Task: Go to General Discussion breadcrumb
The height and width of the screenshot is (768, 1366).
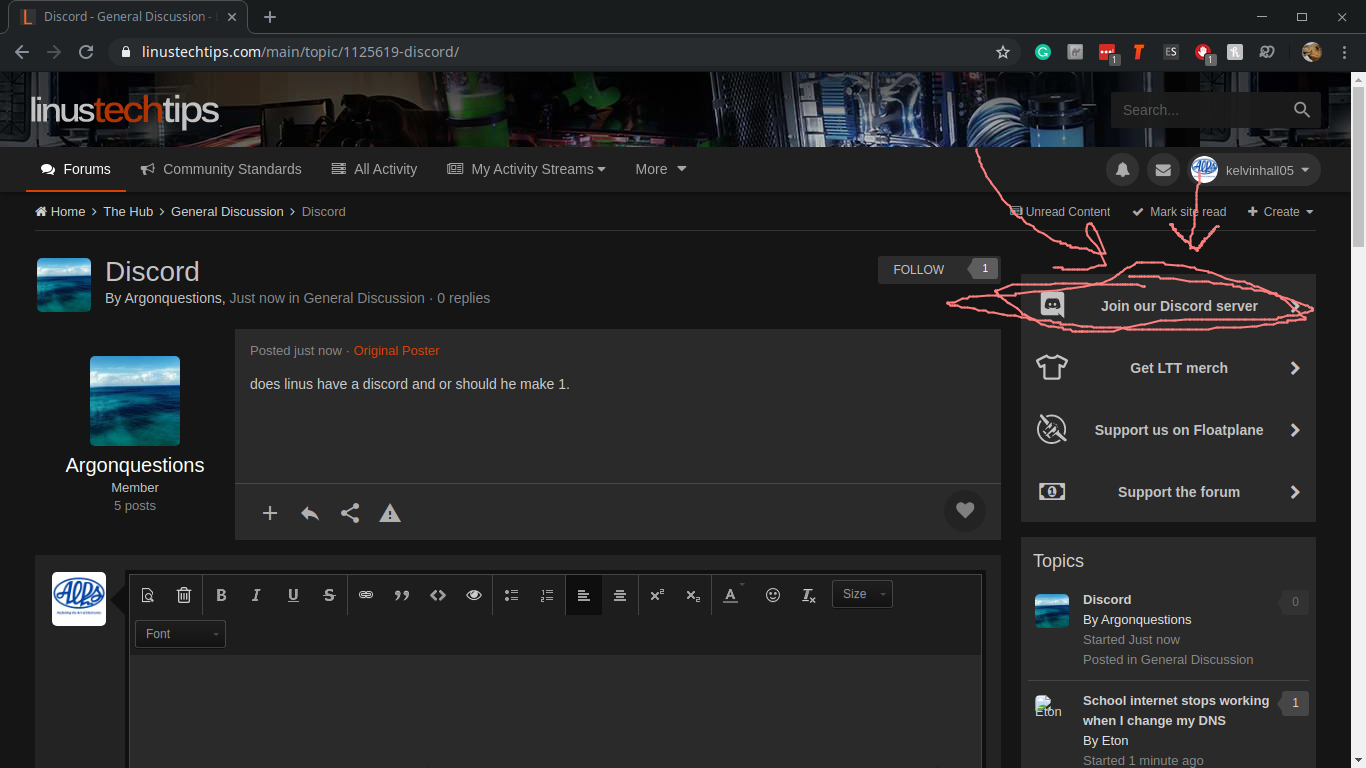Action: (x=227, y=211)
